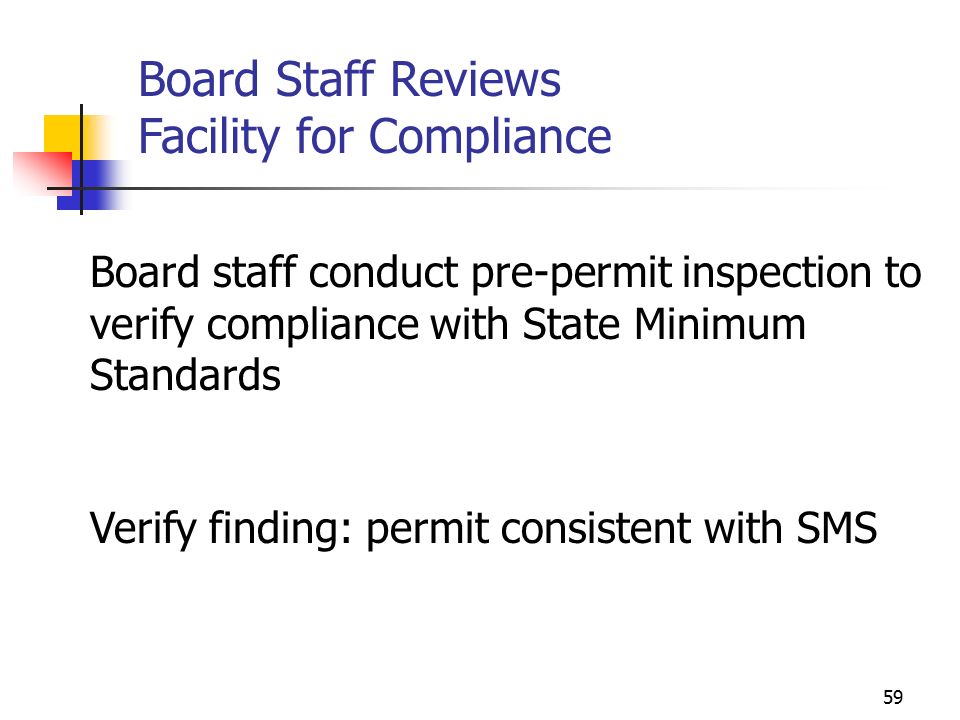The height and width of the screenshot is (720, 960).
Task: Select the 'Facility for Compliance' title line
Action: (x=375, y=137)
